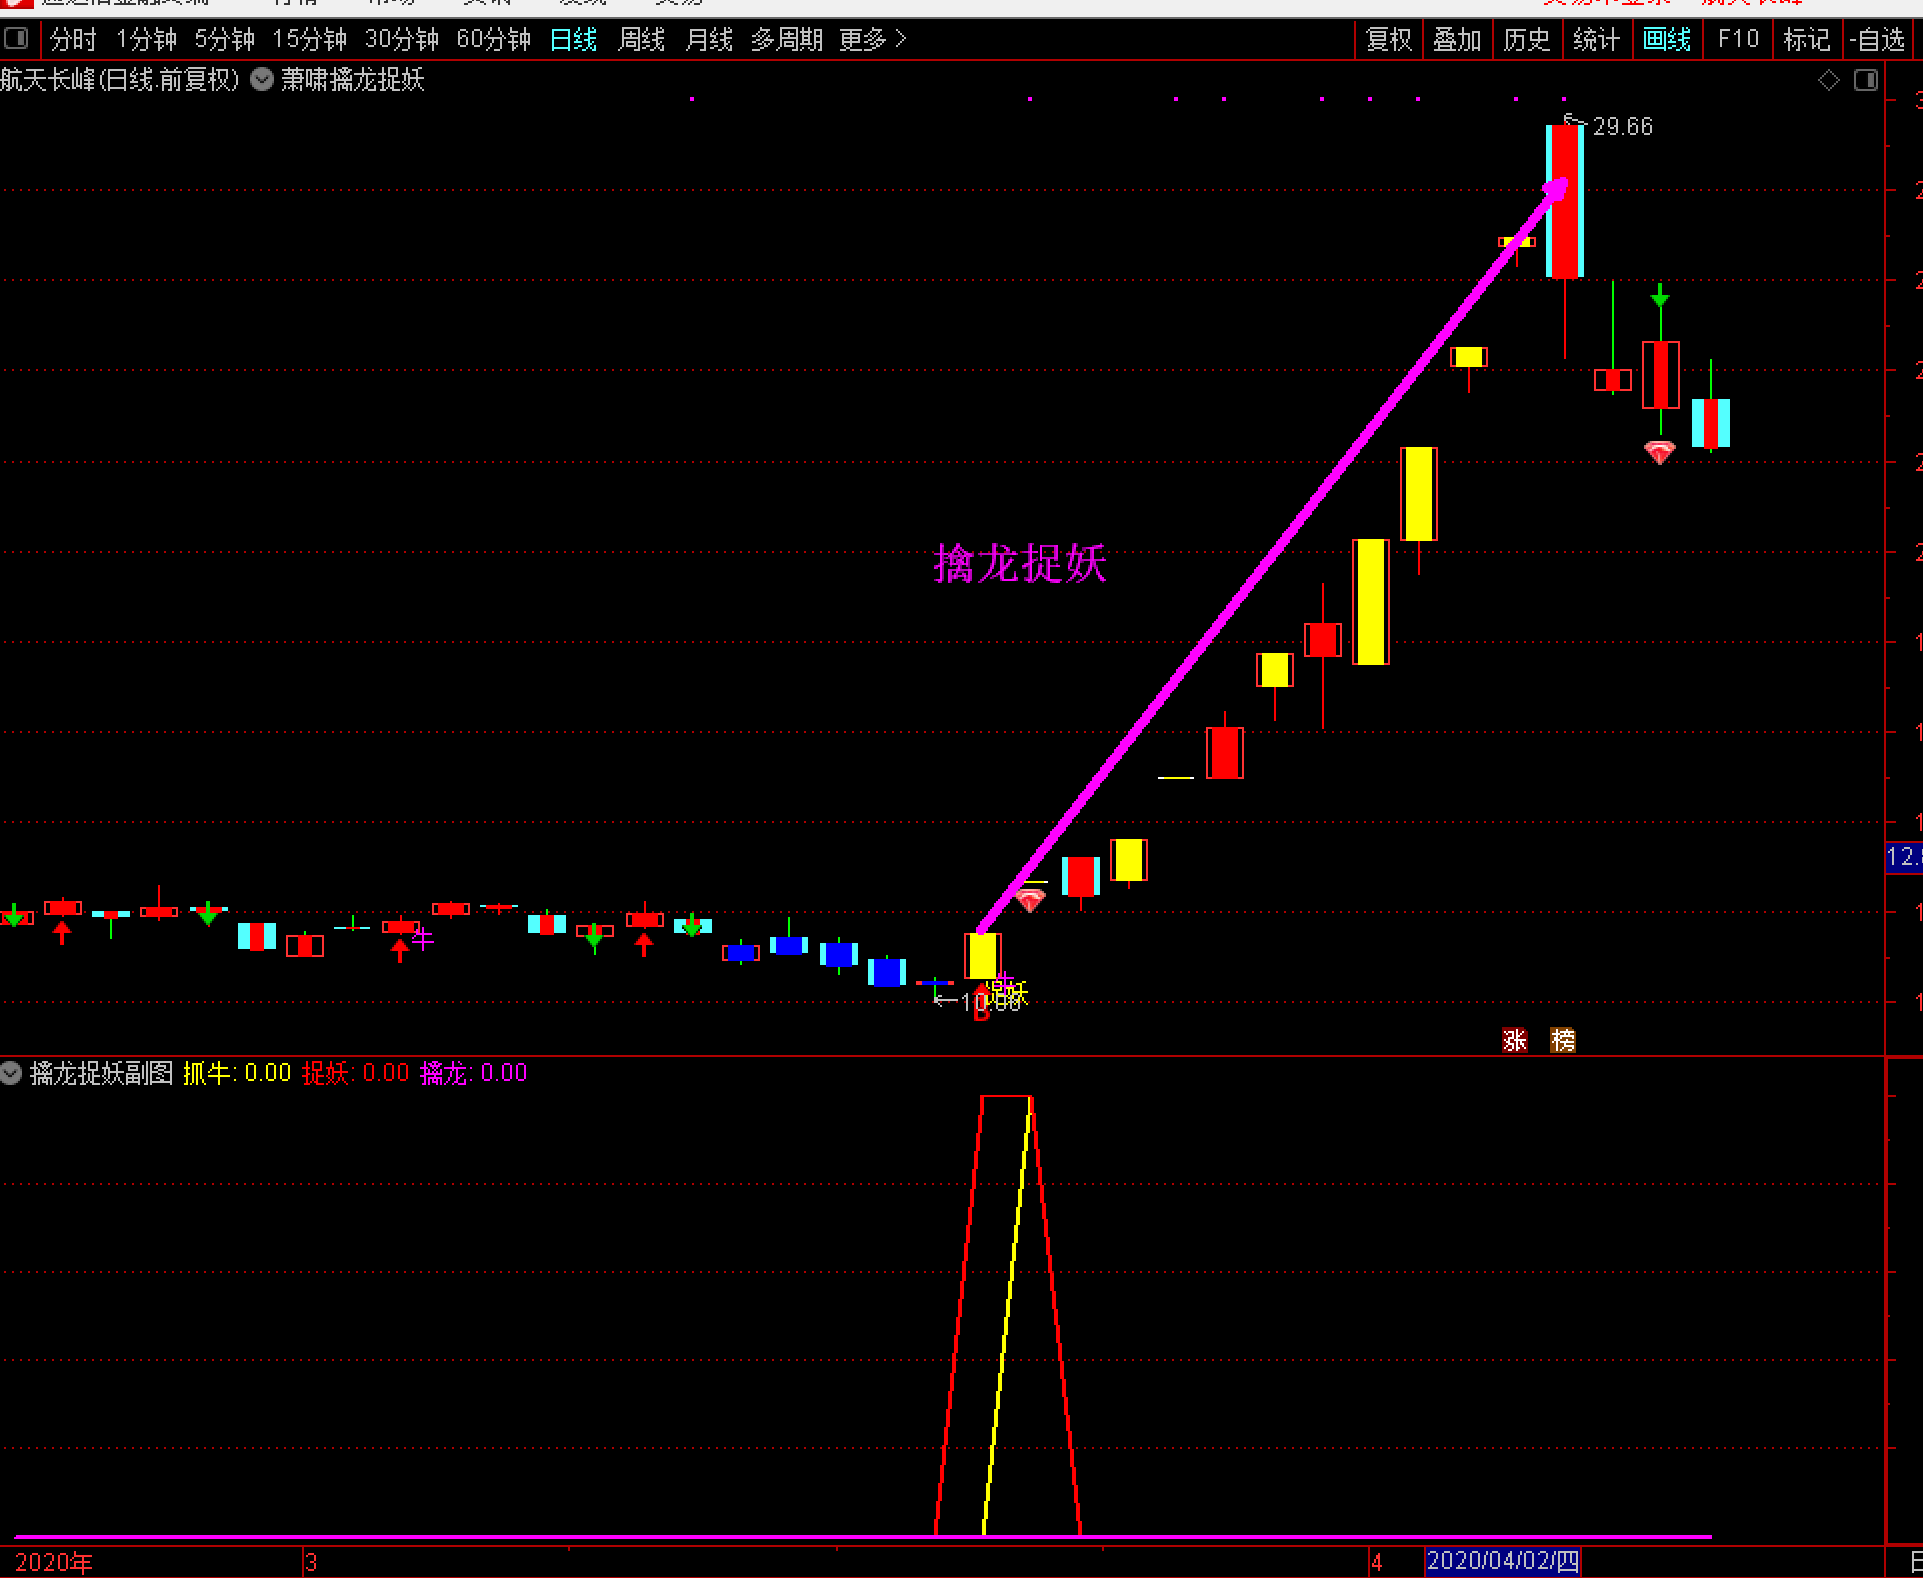Switch to 周线 weekly period tab

(641, 39)
